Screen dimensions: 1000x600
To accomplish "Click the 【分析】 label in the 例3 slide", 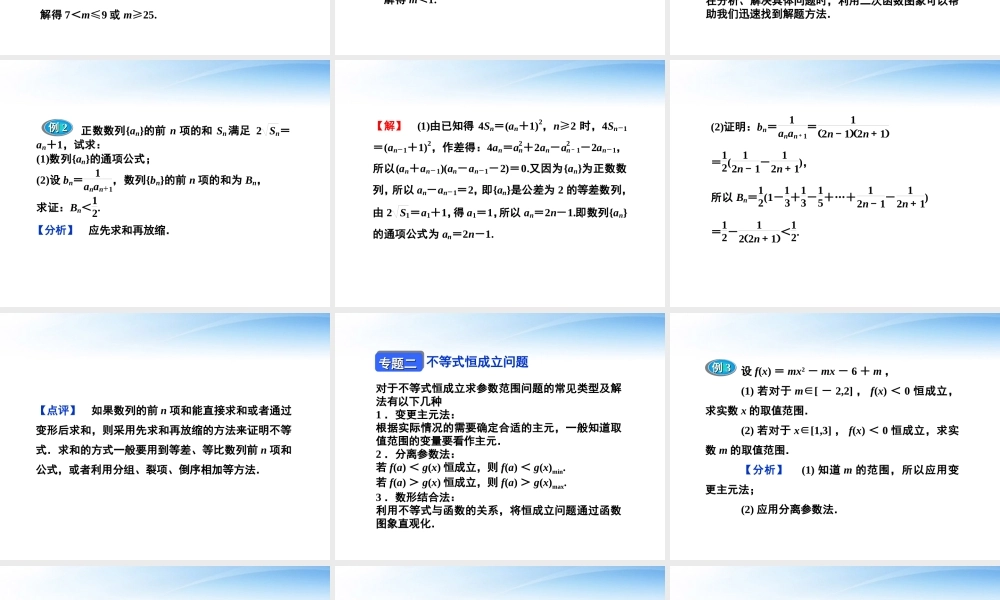I will [x=763, y=470].
